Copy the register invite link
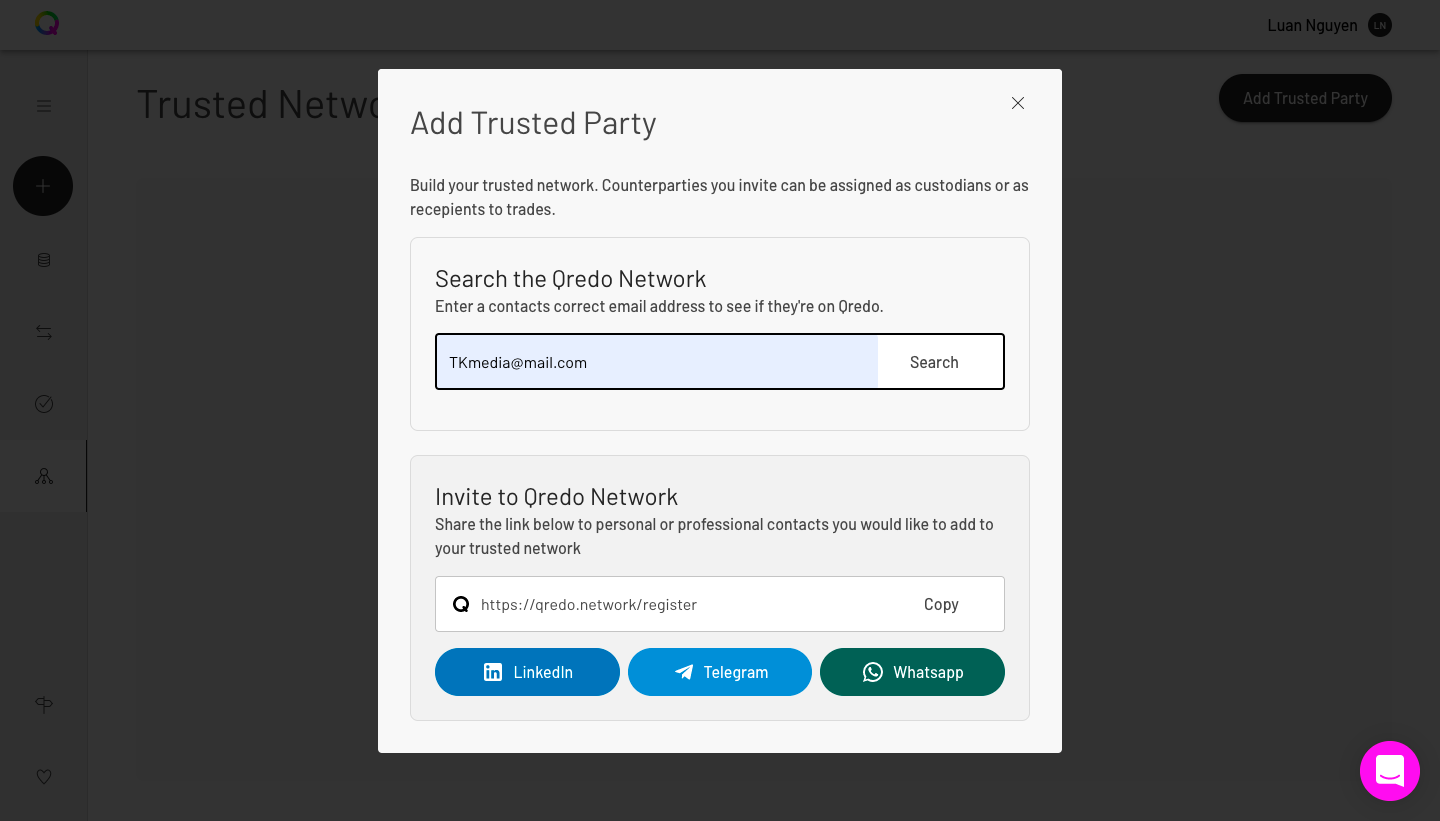This screenshot has height=821, width=1440. tap(941, 604)
